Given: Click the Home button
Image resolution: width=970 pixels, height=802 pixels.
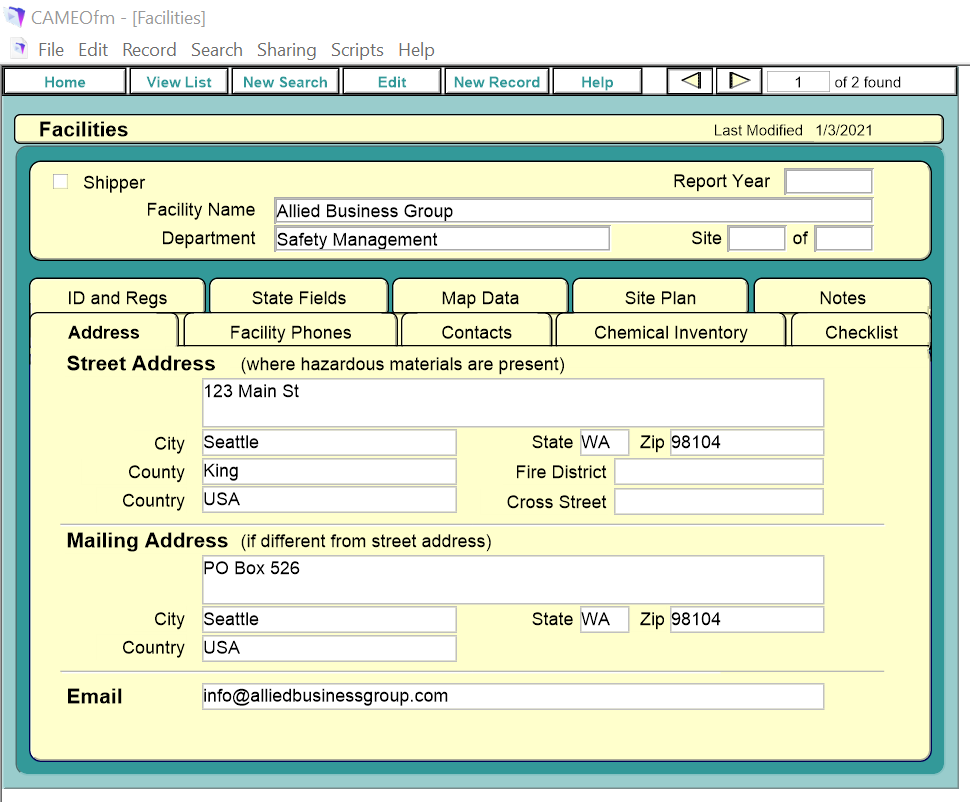Looking at the screenshot, I should pyautogui.click(x=65, y=82).
